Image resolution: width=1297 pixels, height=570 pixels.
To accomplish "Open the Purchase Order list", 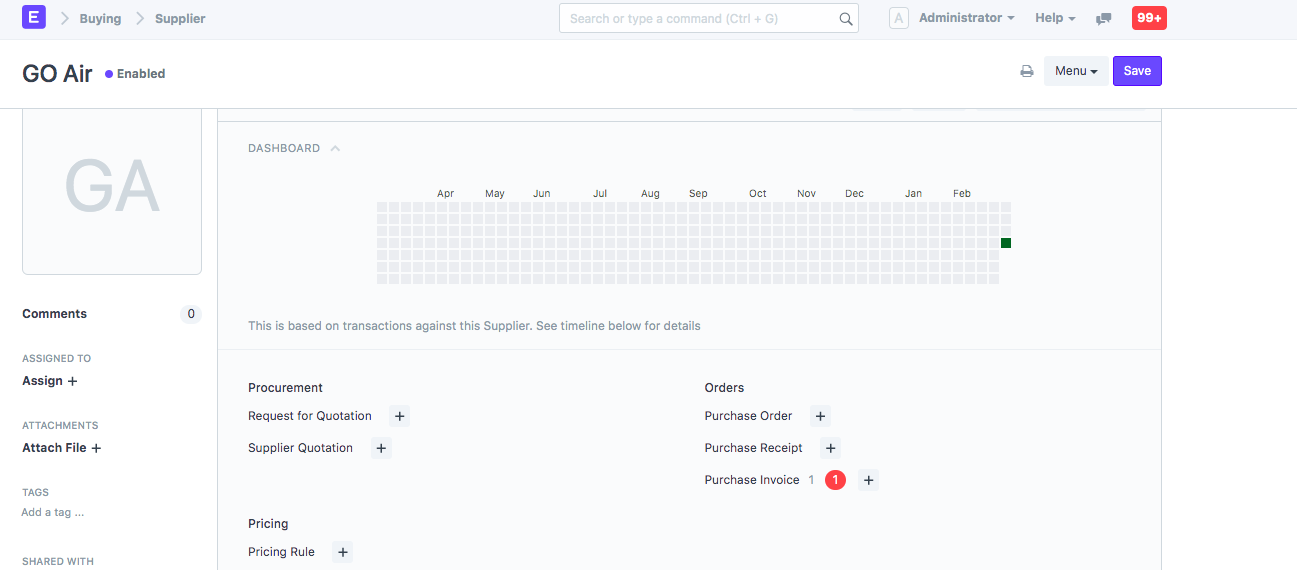I will tap(748, 416).
